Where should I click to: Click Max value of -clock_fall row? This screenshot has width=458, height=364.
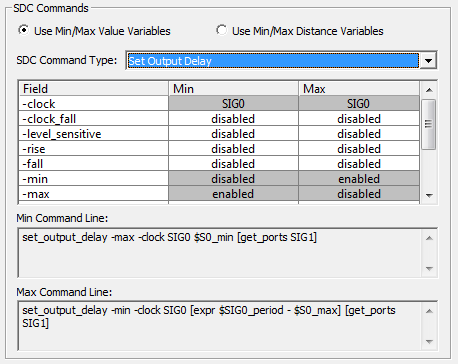359,119
